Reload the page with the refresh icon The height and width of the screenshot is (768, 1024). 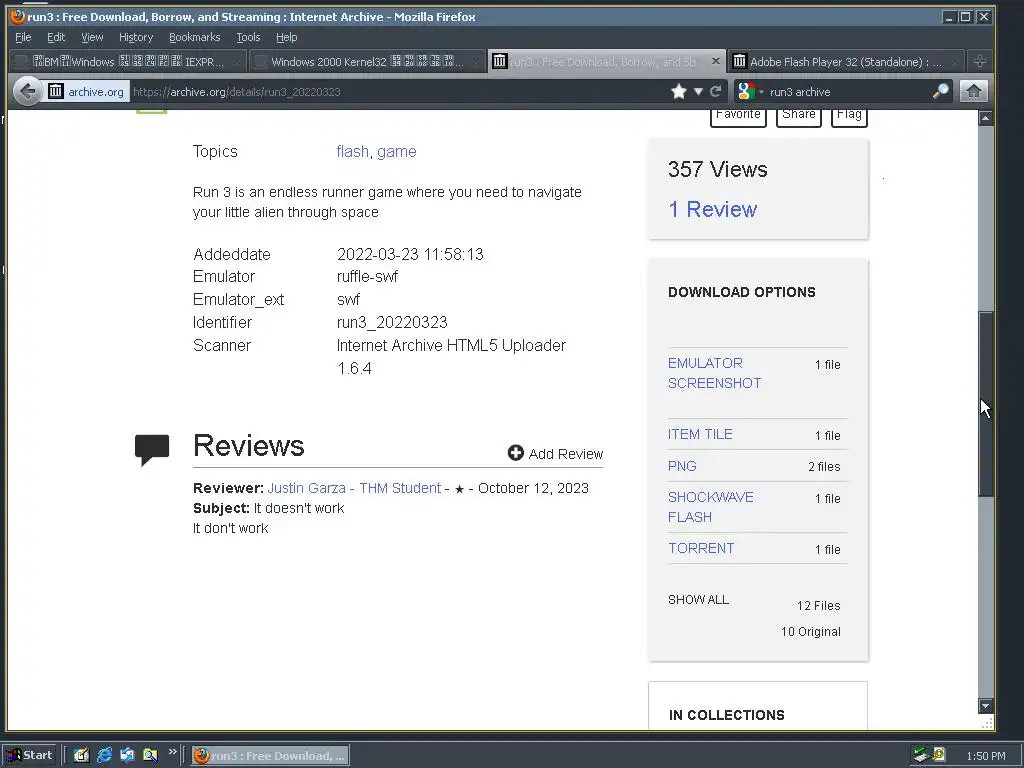coord(716,91)
